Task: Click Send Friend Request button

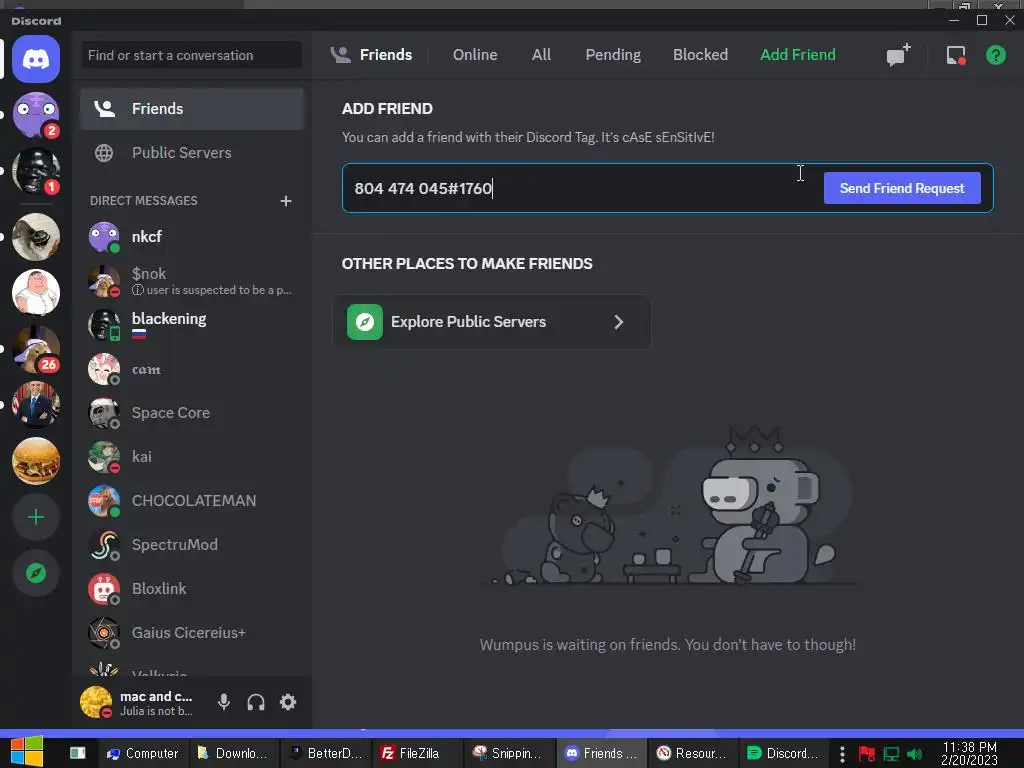Action: click(902, 188)
